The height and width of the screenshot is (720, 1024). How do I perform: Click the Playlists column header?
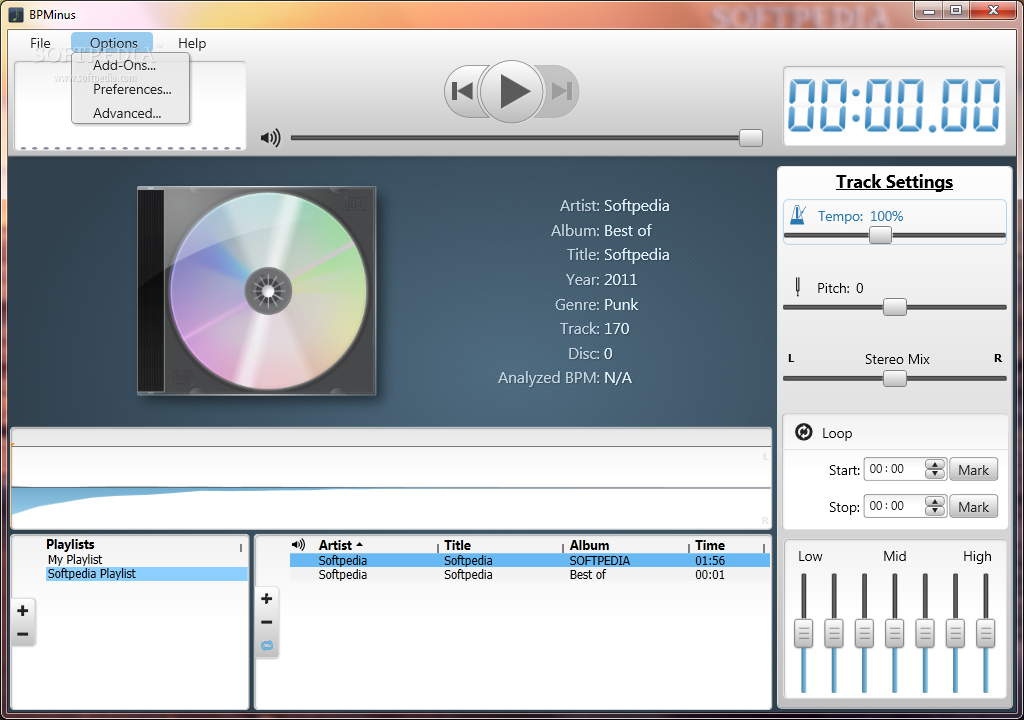tap(70, 544)
